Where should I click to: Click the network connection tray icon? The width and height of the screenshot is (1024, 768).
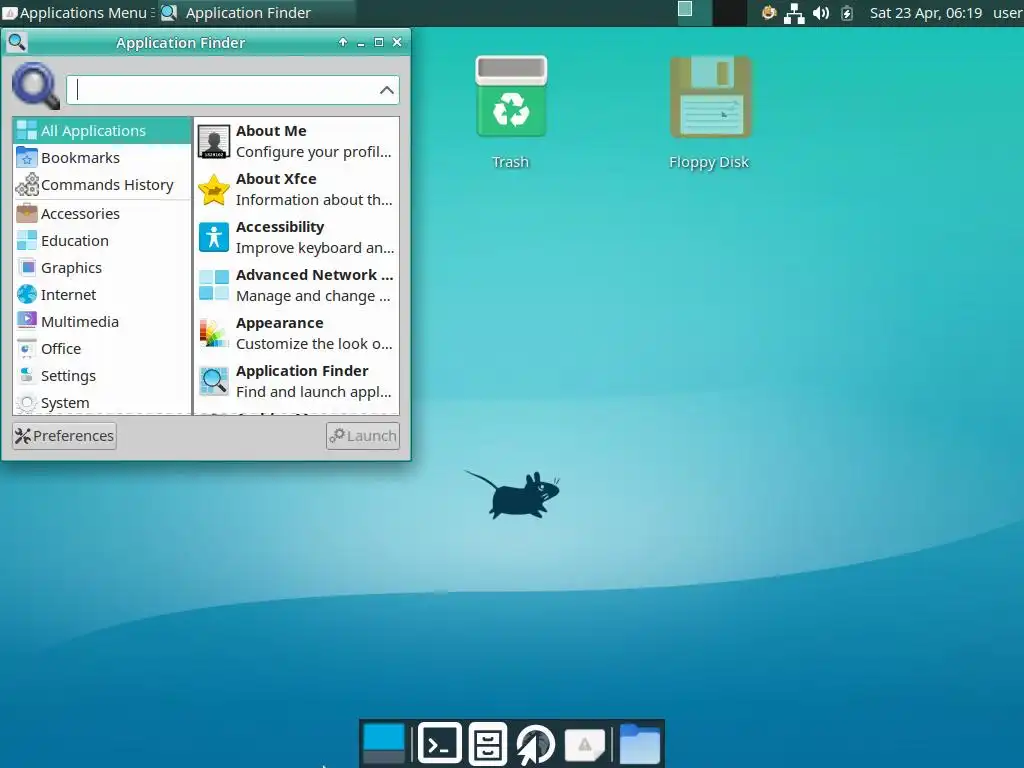click(x=794, y=13)
